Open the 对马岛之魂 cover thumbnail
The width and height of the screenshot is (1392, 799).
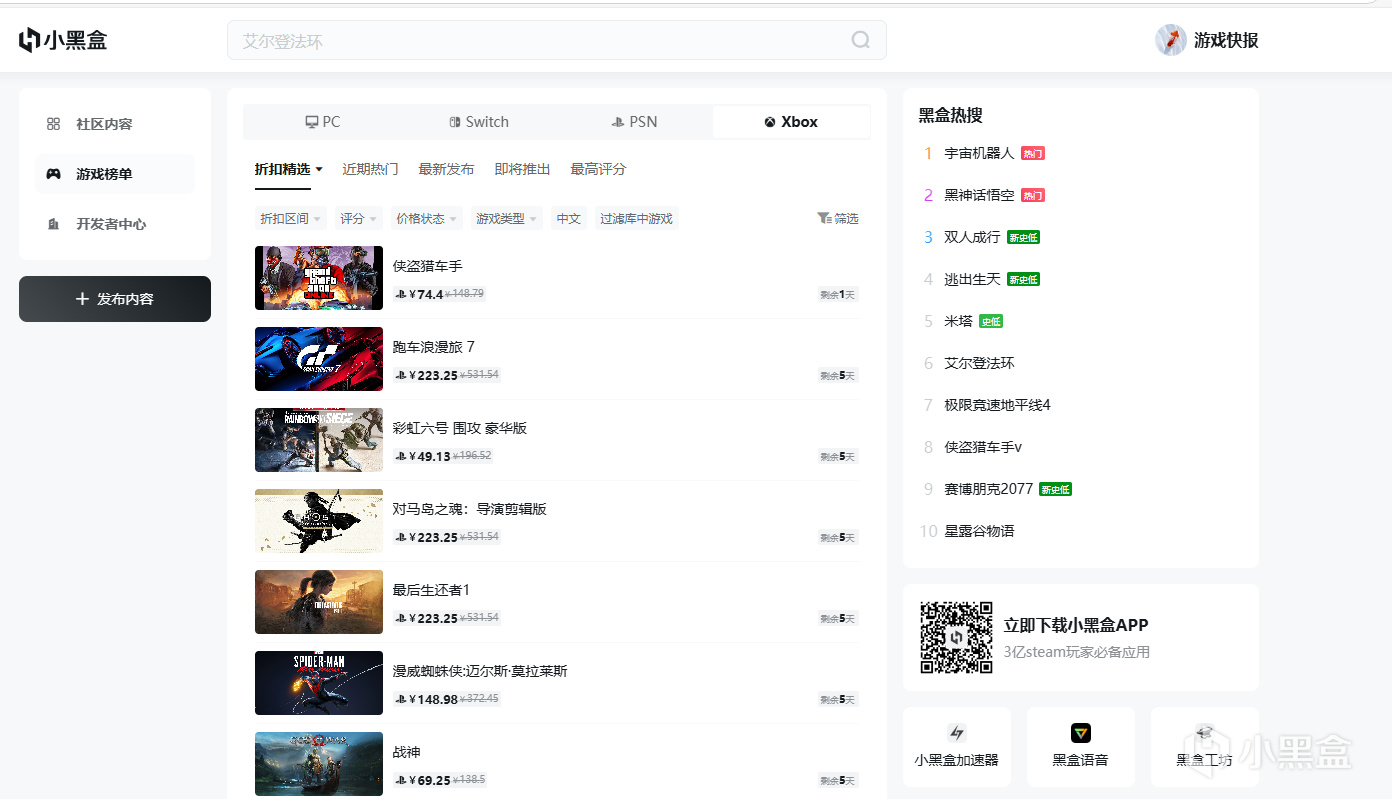(x=319, y=521)
